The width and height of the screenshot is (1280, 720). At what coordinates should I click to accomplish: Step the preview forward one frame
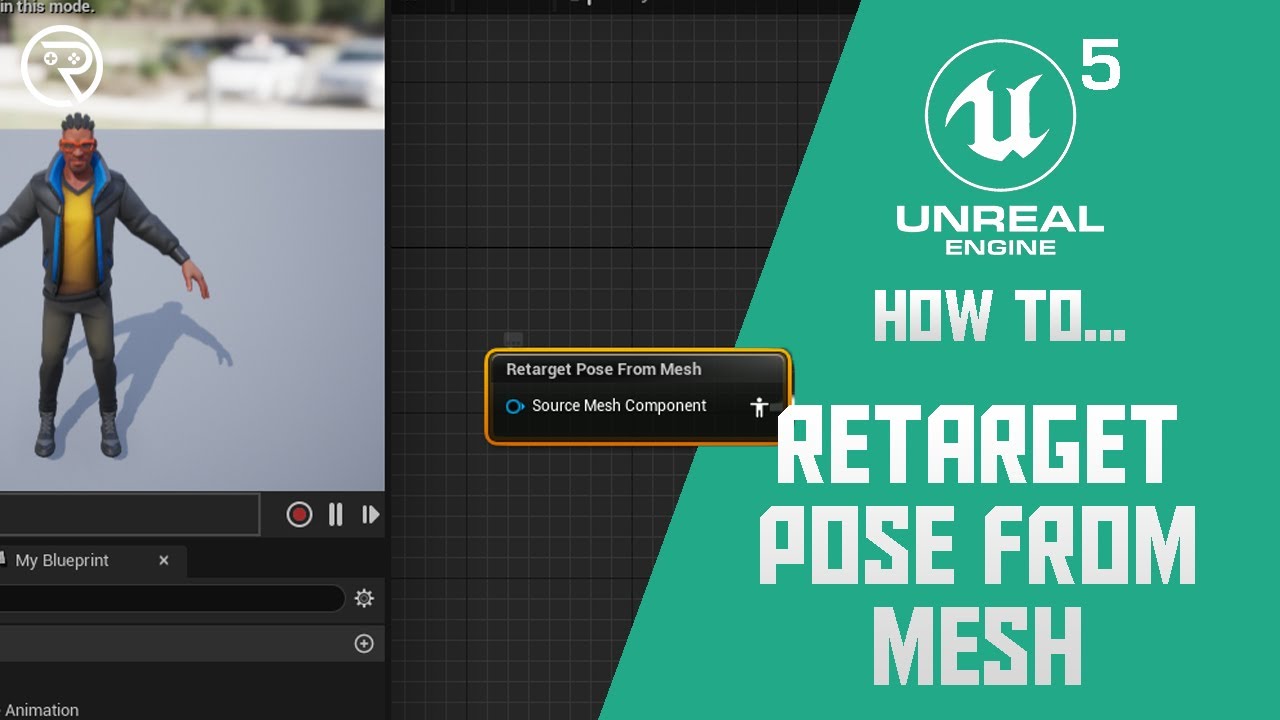[370, 514]
